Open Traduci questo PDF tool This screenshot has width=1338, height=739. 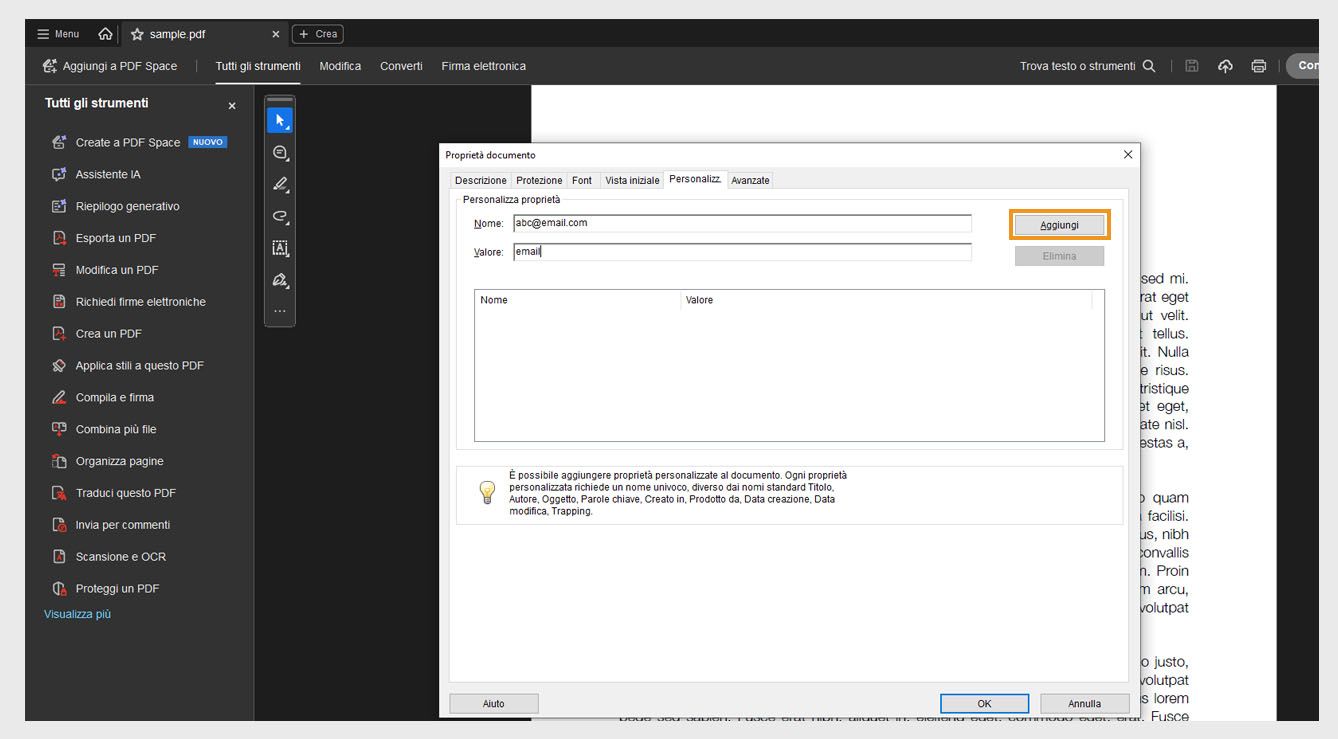(x=113, y=493)
